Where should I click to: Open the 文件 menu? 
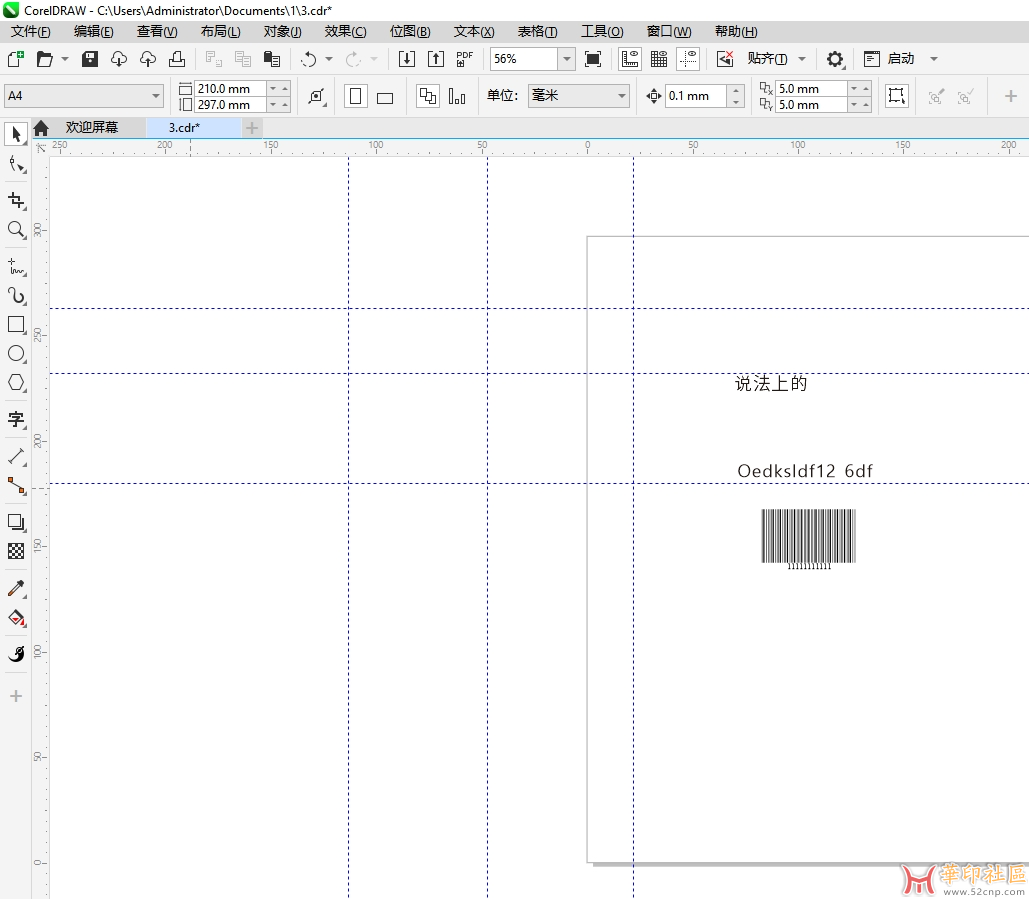pyautogui.click(x=30, y=31)
